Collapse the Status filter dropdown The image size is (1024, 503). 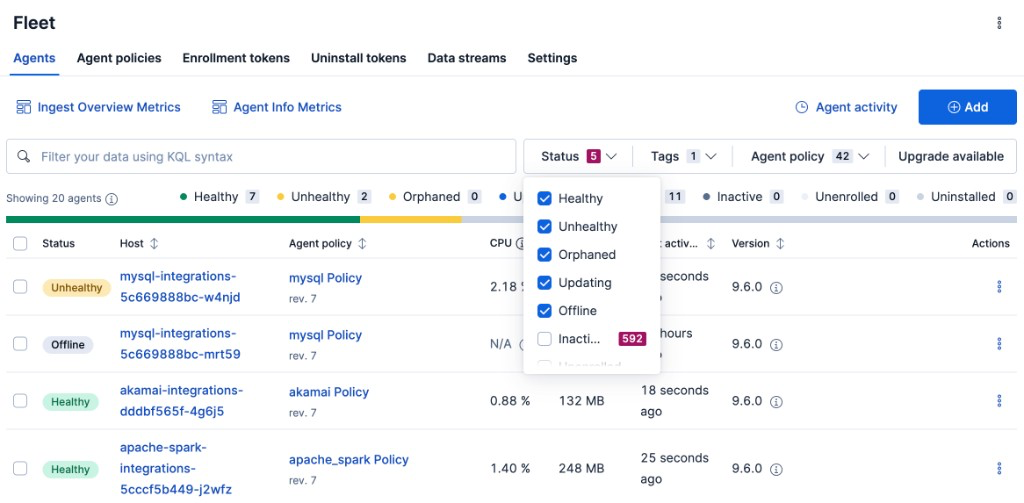pyautogui.click(x=579, y=157)
